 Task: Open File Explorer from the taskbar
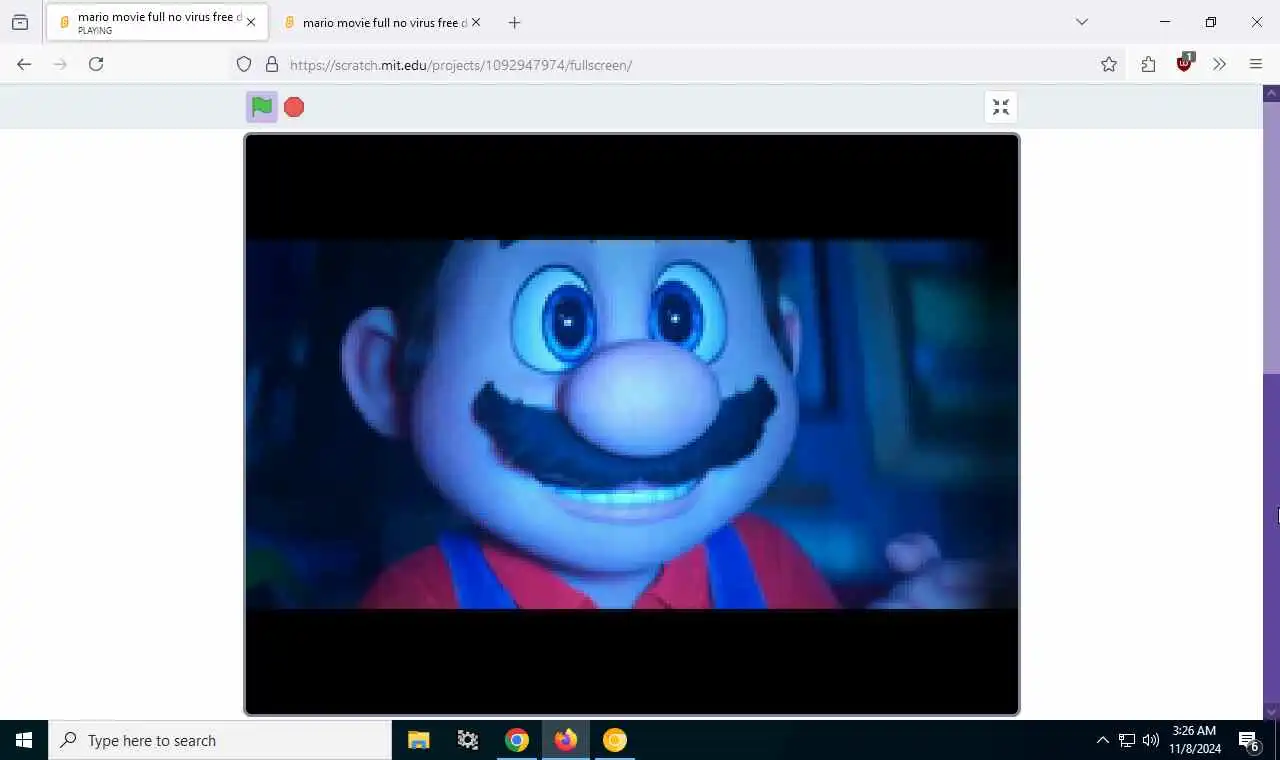coord(418,740)
